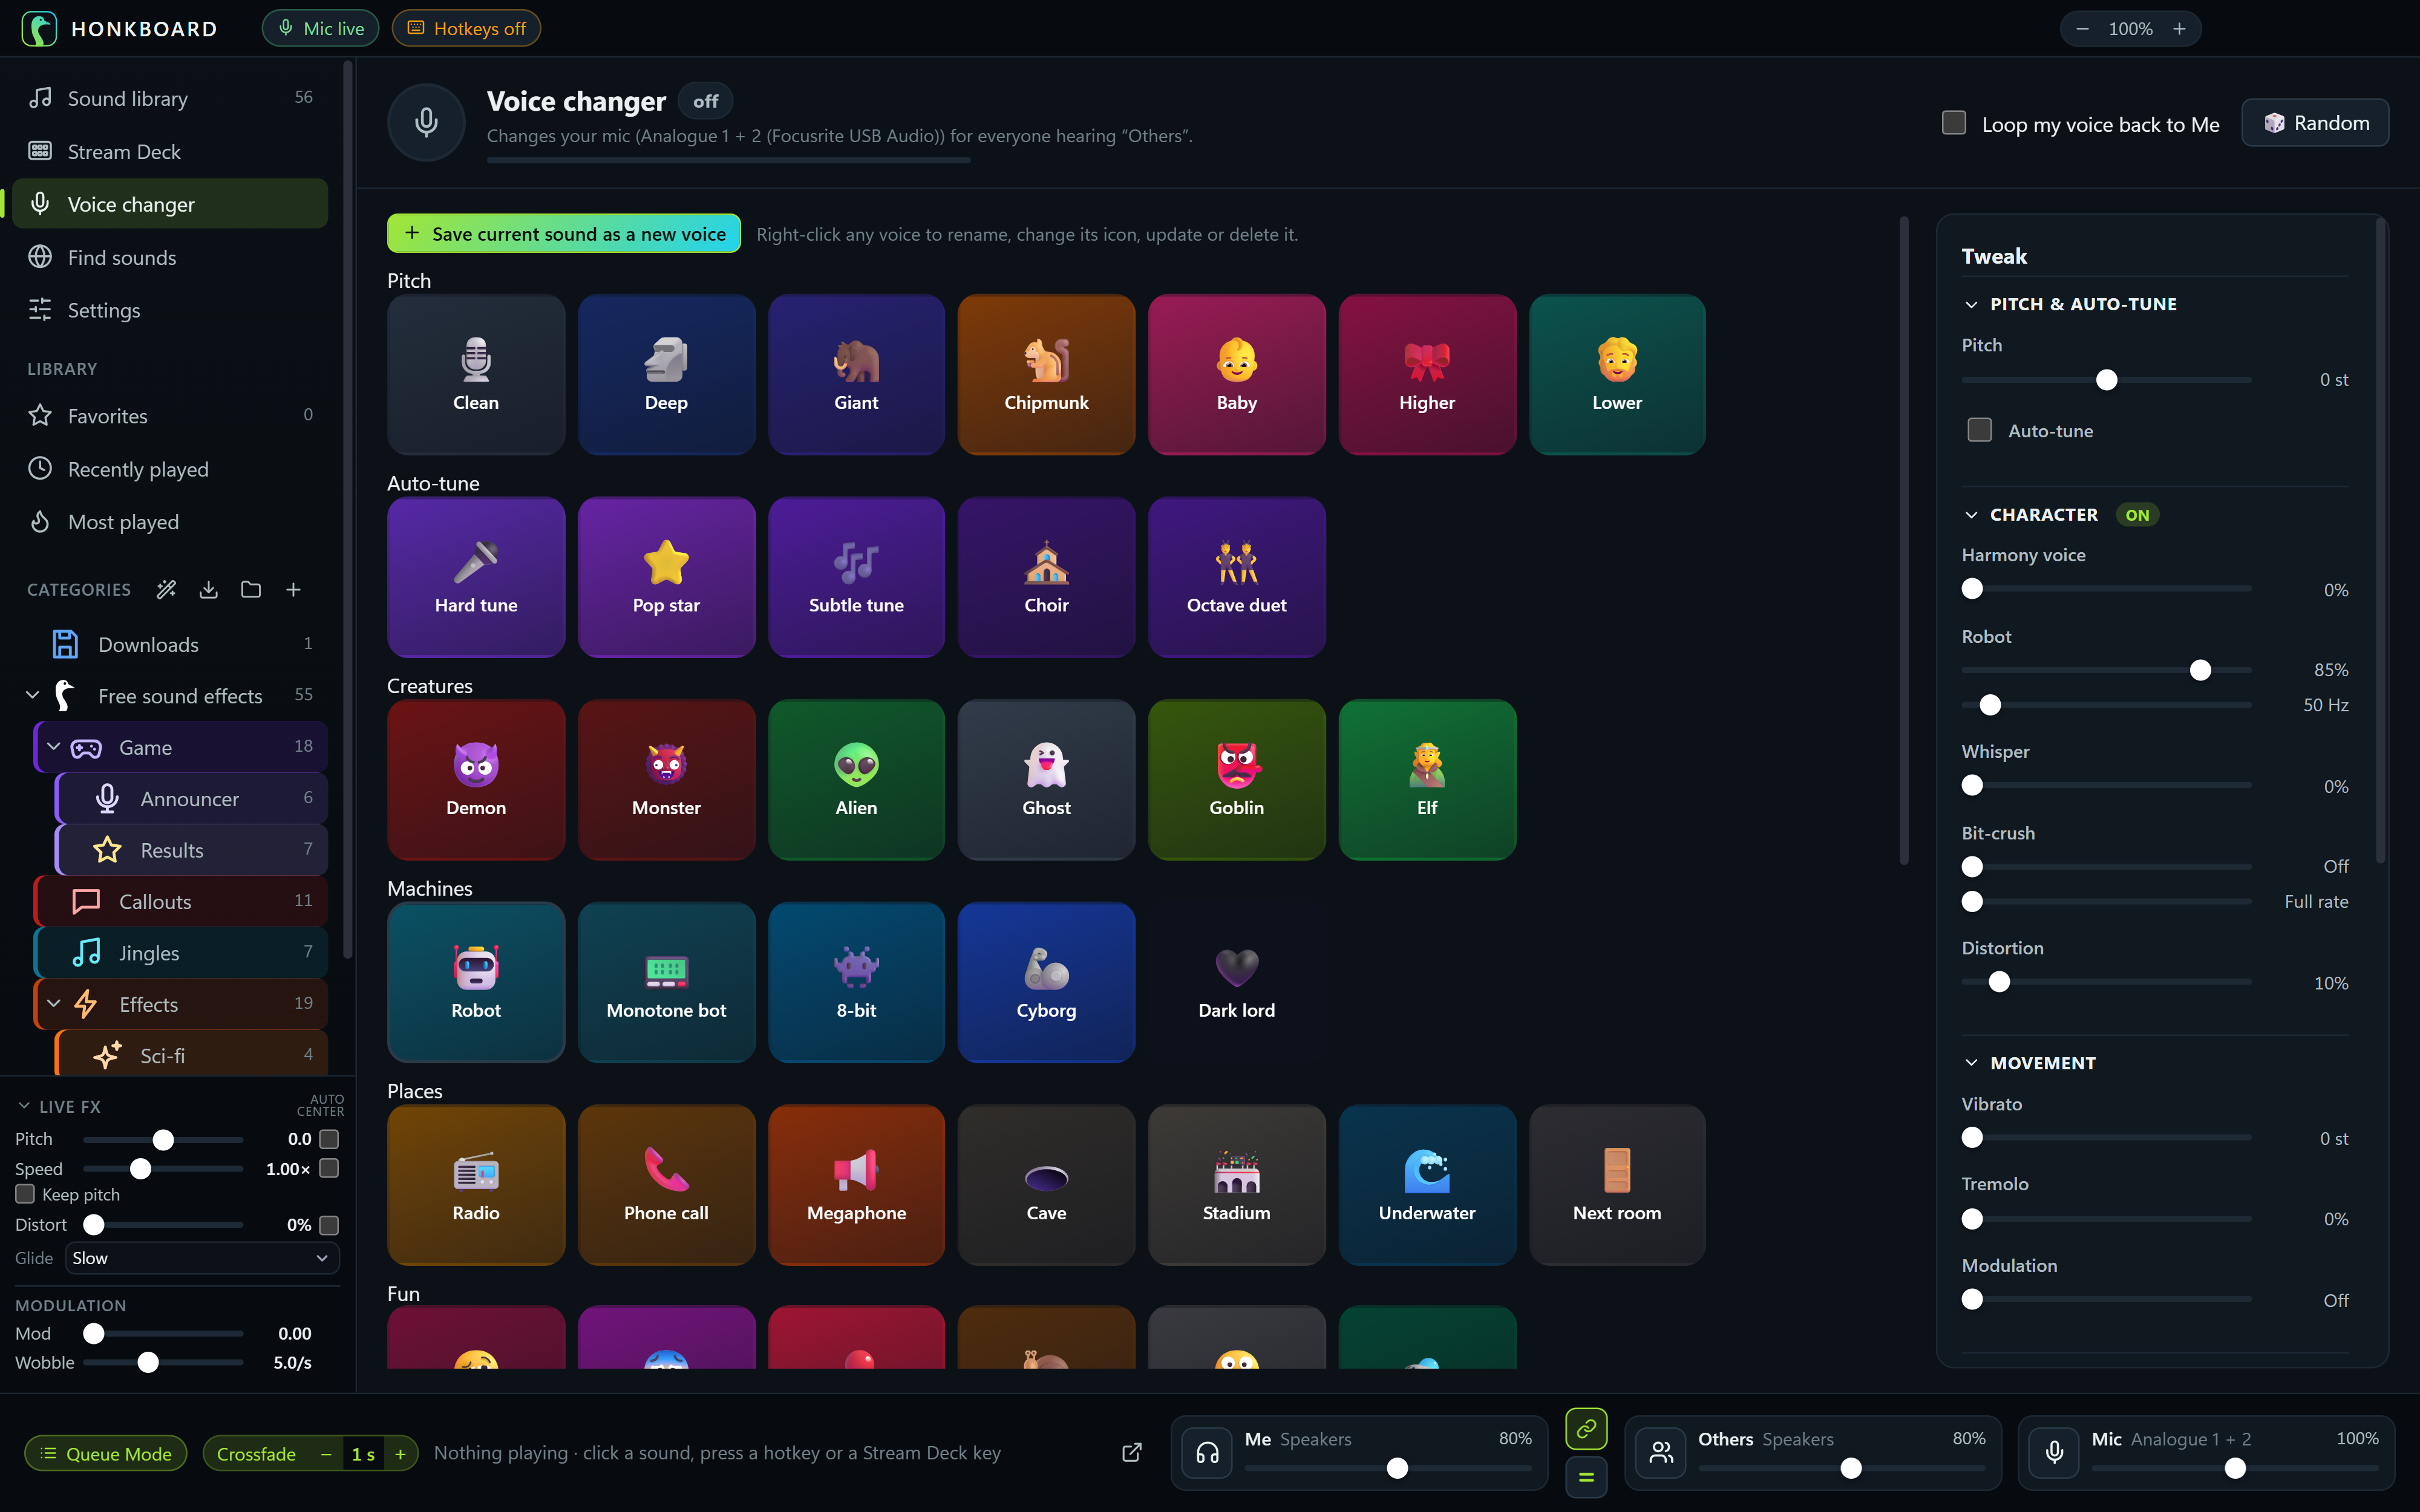2420x1512 pixels.
Task: Click the magic wand icon beside Categories
Action: (x=166, y=590)
